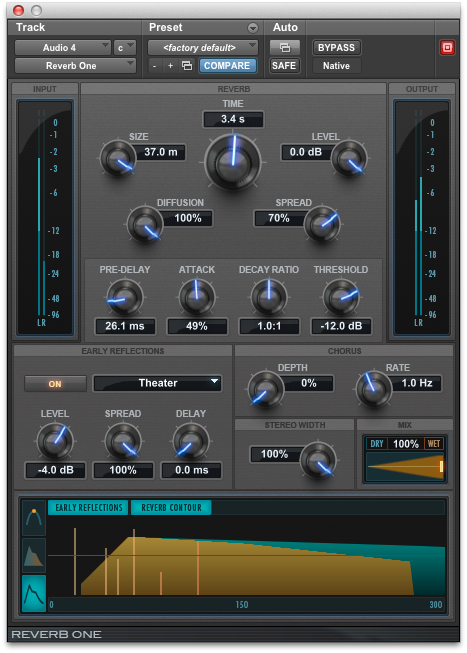
Task: Click the previous preset minus icon
Action: click(x=155, y=65)
